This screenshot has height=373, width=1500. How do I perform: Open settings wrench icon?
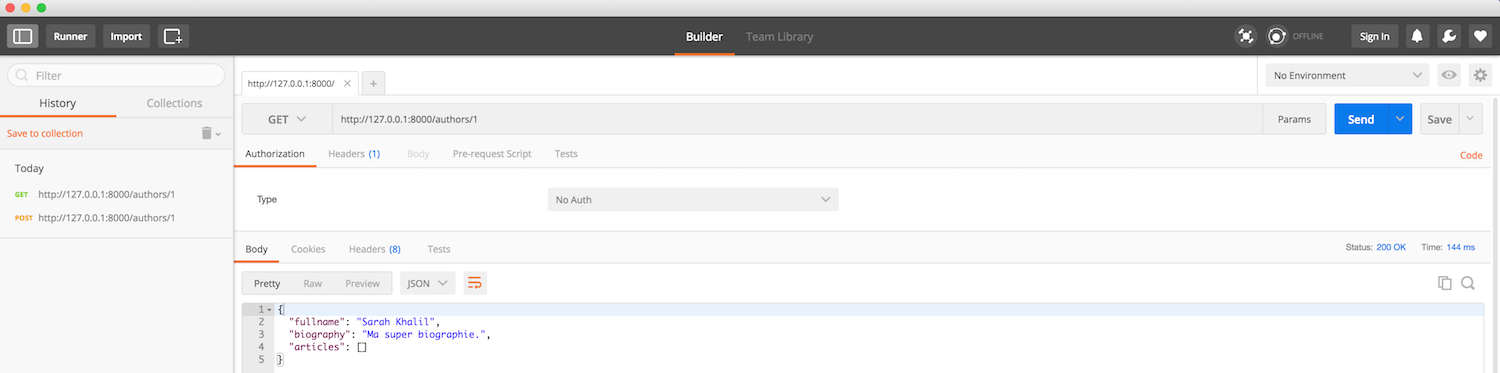[x=1448, y=36]
